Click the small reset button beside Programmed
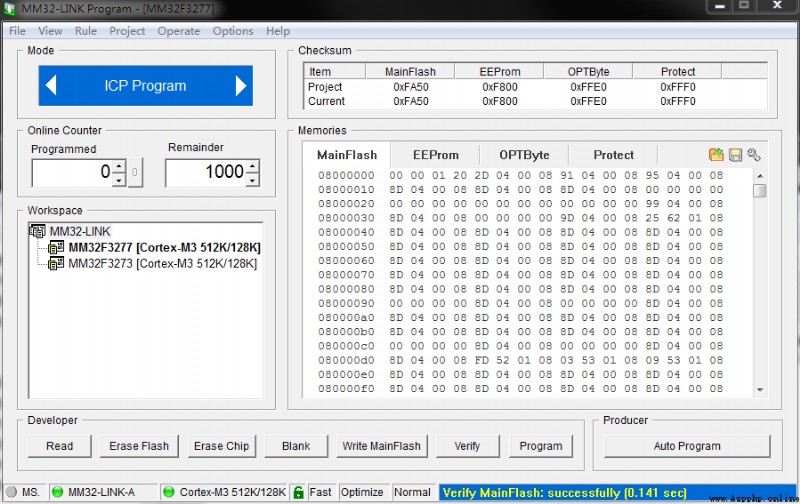 tap(135, 172)
